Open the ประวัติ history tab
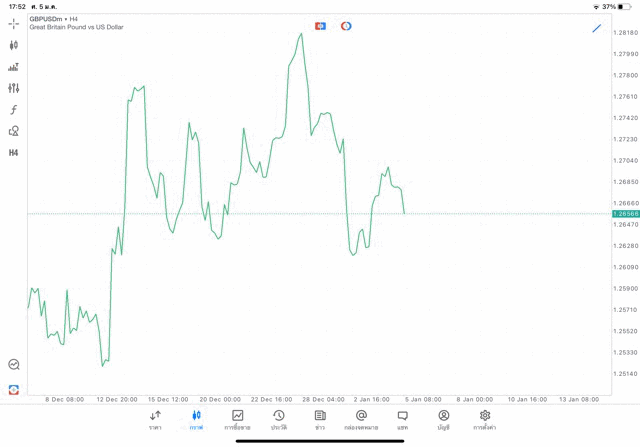 (278, 420)
